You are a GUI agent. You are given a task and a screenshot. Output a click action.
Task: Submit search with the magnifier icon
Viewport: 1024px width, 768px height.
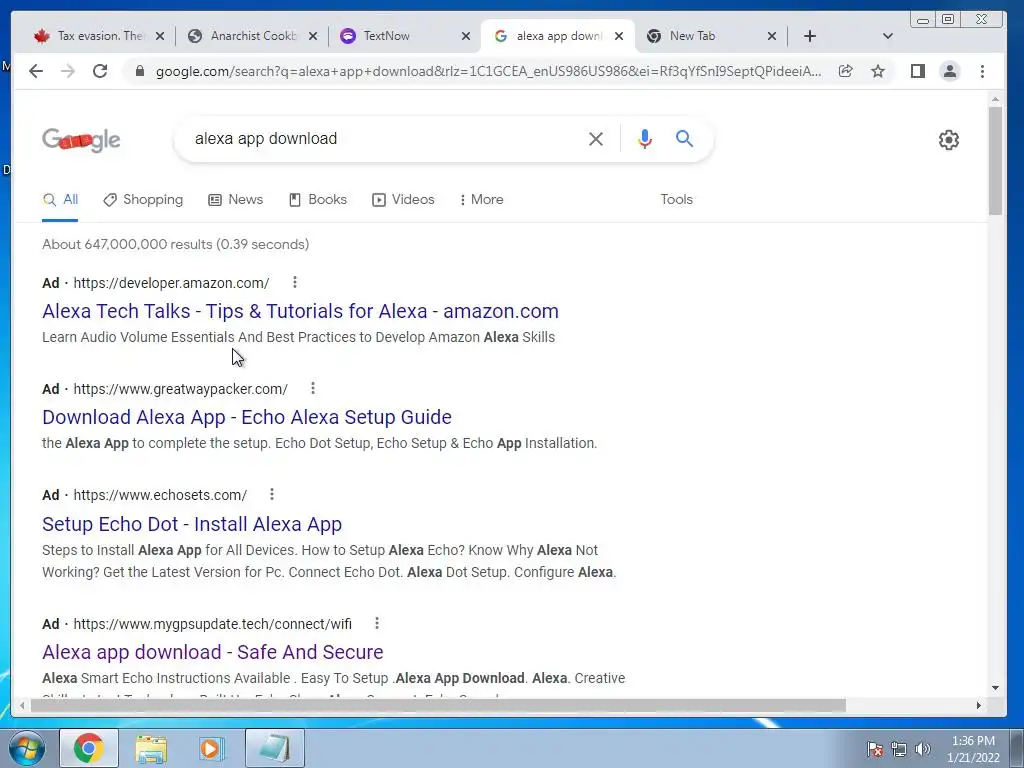pyautogui.click(x=684, y=138)
